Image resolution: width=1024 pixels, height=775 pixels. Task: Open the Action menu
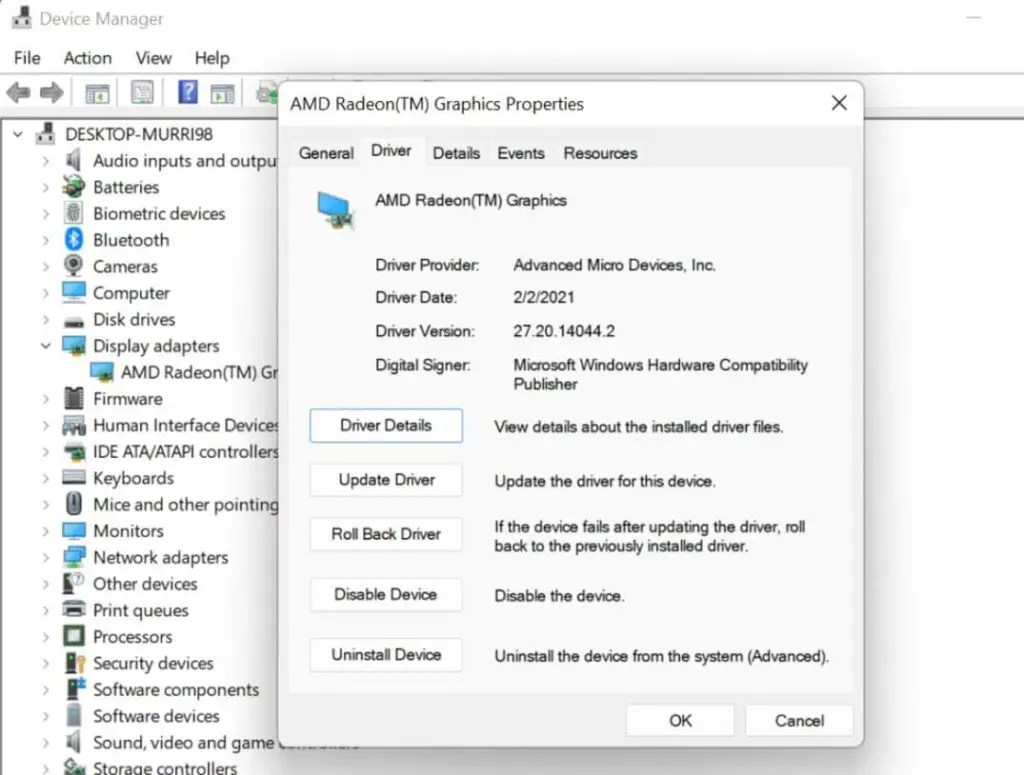pos(87,58)
